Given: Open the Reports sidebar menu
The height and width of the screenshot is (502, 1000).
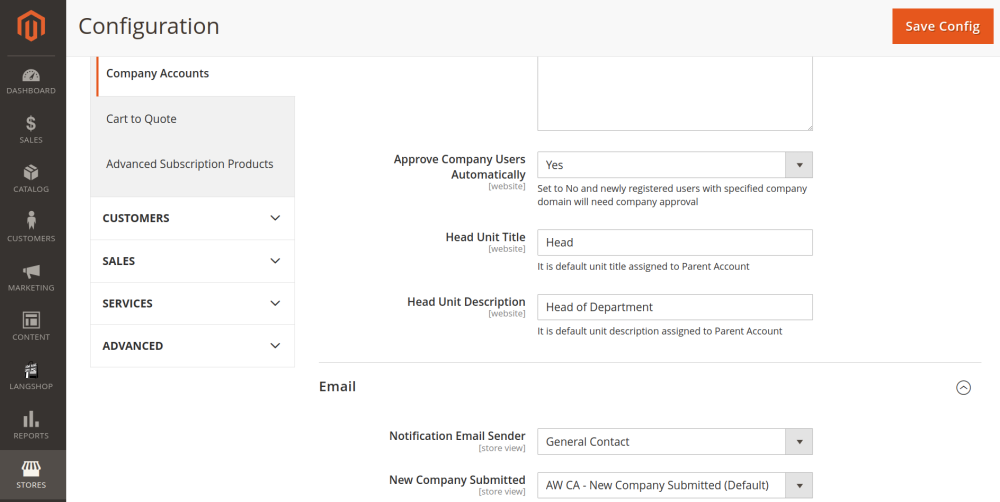Looking at the screenshot, I should [31, 425].
